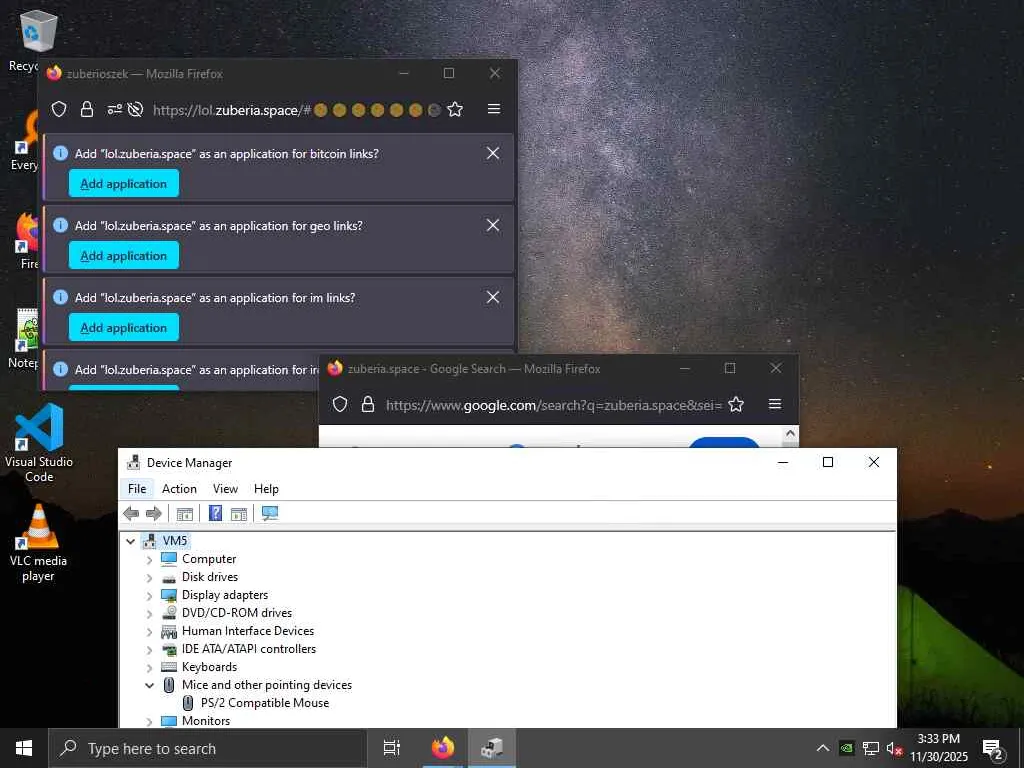Image resolution: width=1024 pixels, height=768 pixels.
Task: Add application for geo links
Action: tap(123, 255)
